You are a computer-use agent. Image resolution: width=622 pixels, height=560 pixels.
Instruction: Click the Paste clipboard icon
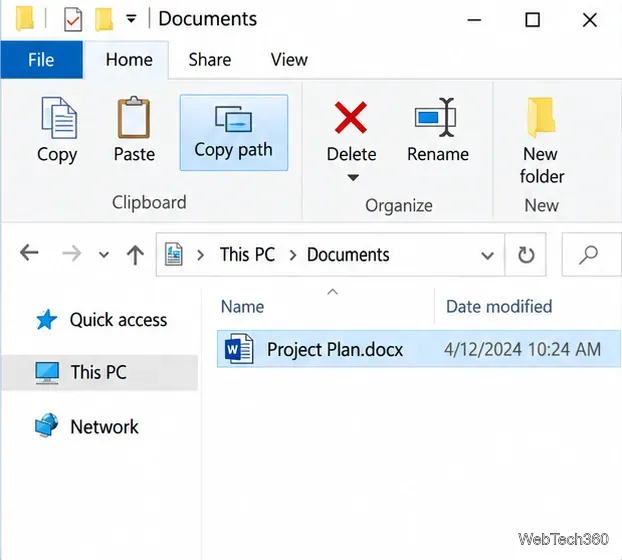[134, 117]
